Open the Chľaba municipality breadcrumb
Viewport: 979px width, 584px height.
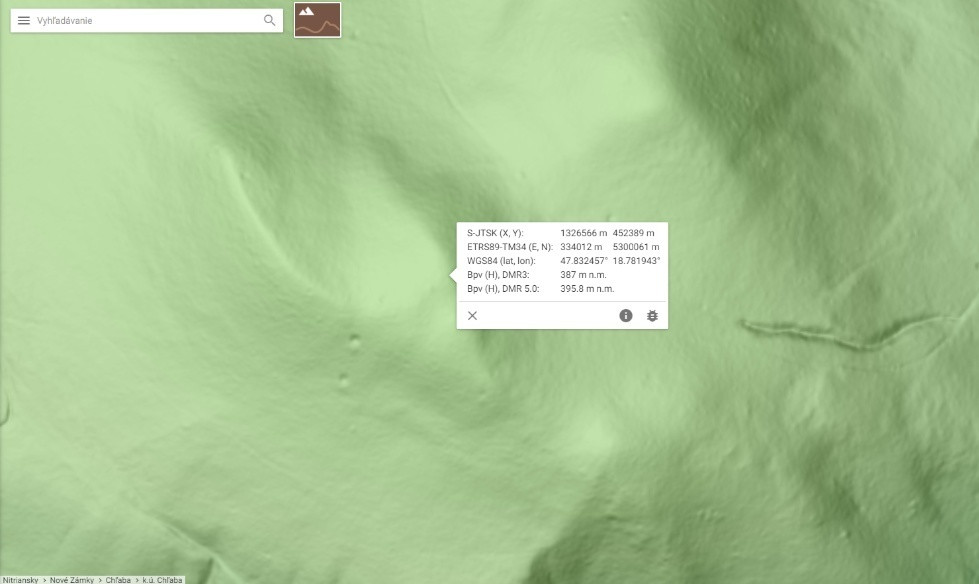[118, 580]
